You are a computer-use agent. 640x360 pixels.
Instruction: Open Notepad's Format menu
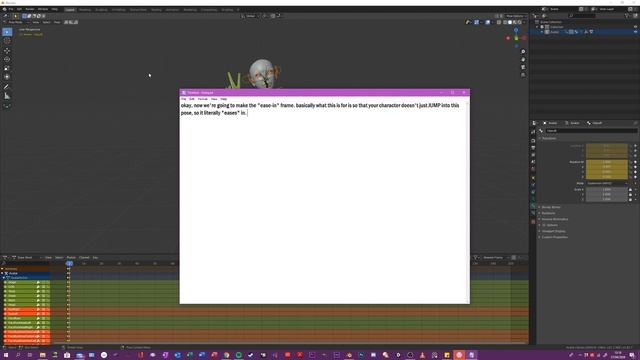202,99
